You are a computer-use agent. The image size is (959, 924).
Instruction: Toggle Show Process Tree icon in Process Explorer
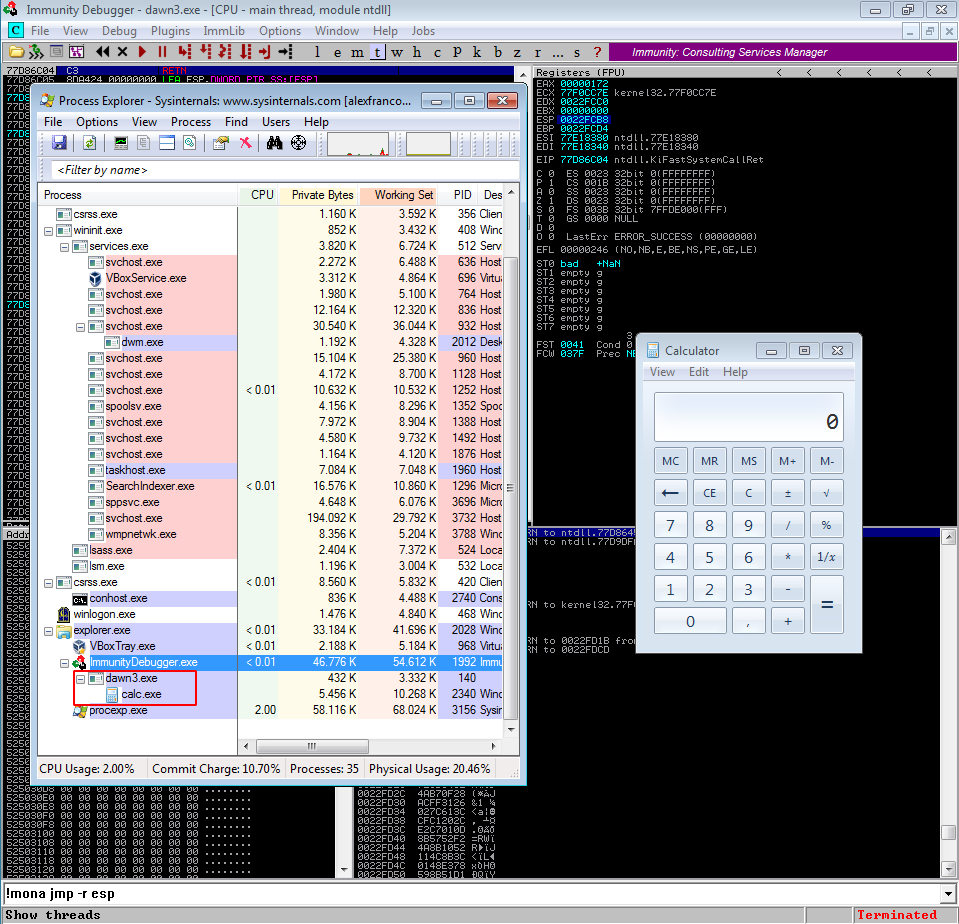click(x=144, y=143)
